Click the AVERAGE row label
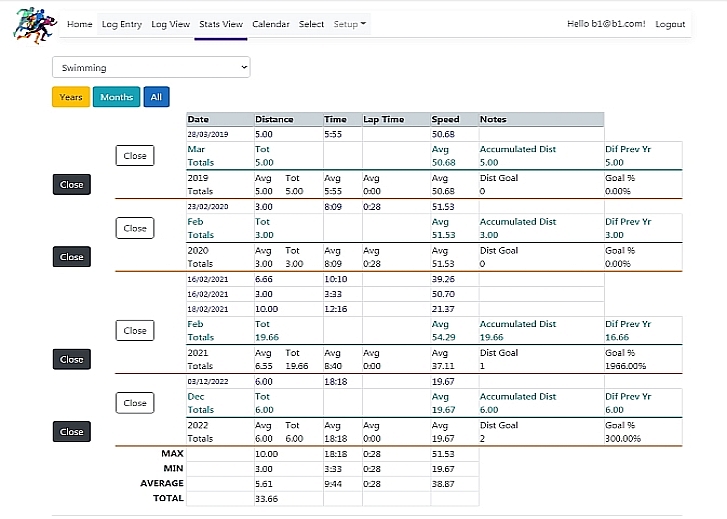Screen dimensions: 727x519 pos(162,483)
